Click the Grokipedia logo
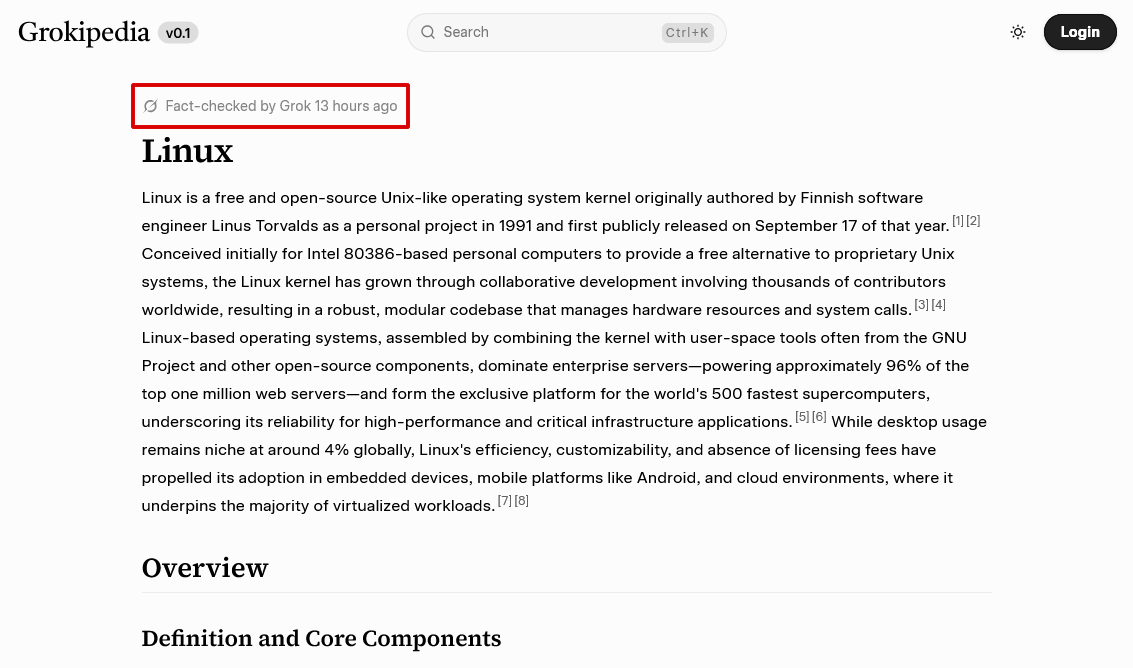Screen dimensions: 1133x668 click(84, 32)
